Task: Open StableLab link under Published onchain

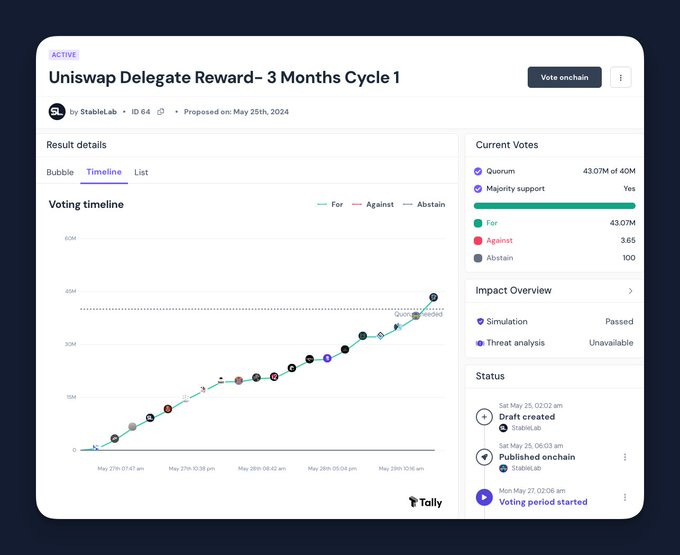Action: [x=526, y=468]
